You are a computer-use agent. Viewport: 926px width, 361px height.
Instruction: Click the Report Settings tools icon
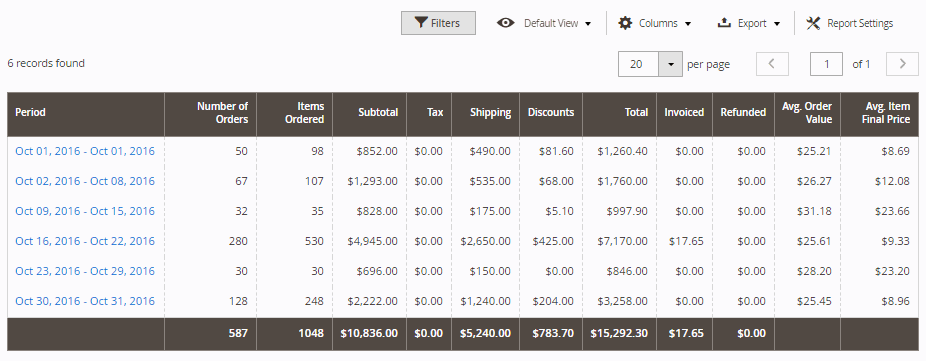[x=813, y=23]
